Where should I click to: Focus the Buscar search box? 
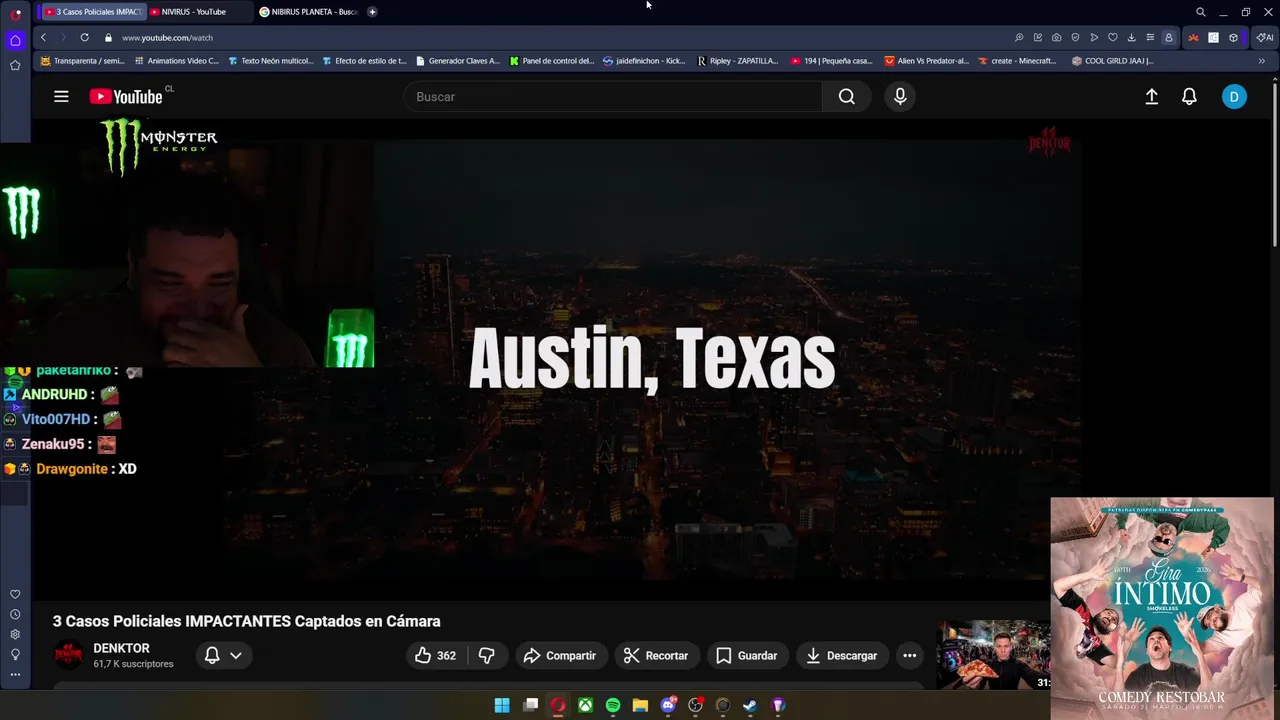[613, 97]
